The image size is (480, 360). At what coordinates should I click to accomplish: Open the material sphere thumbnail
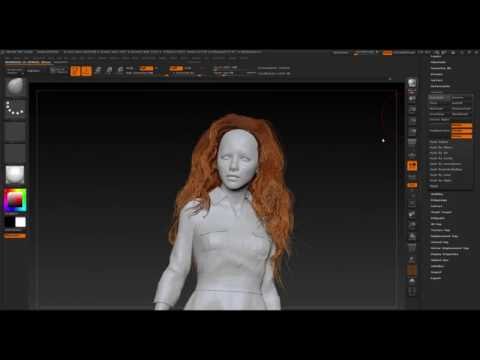click(15, 175)
